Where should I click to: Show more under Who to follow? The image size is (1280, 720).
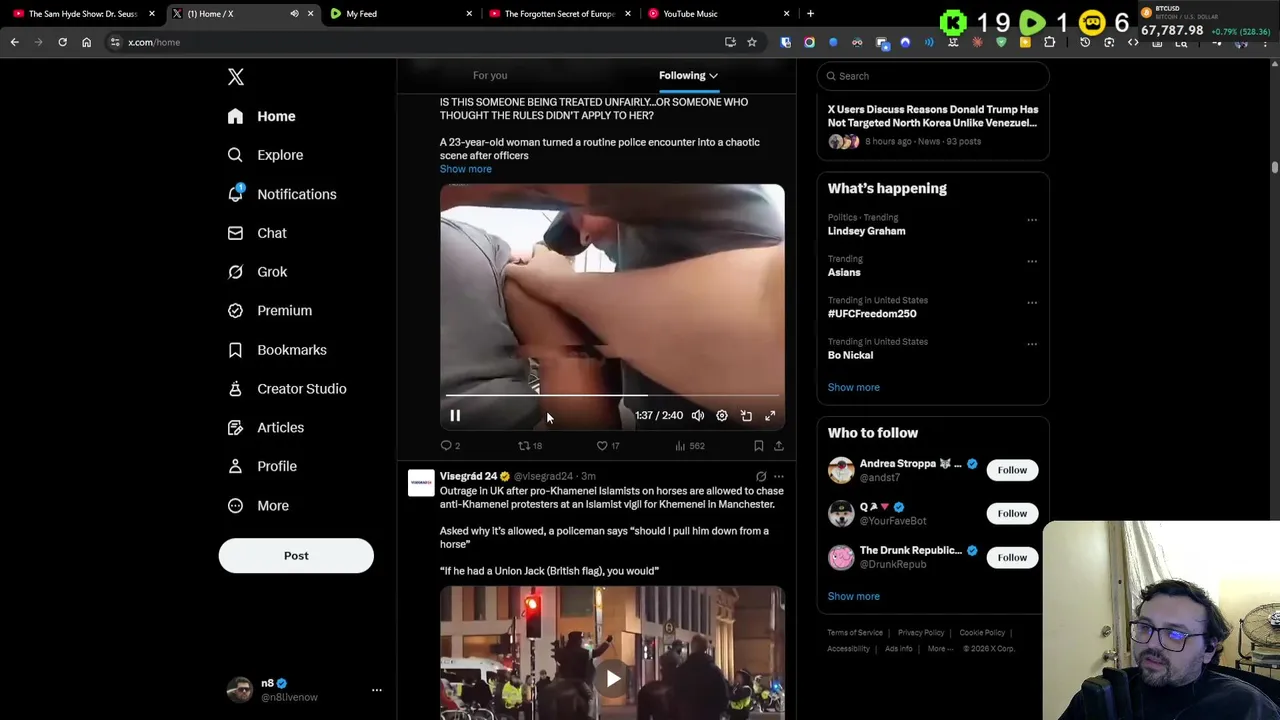click(853, 596)
